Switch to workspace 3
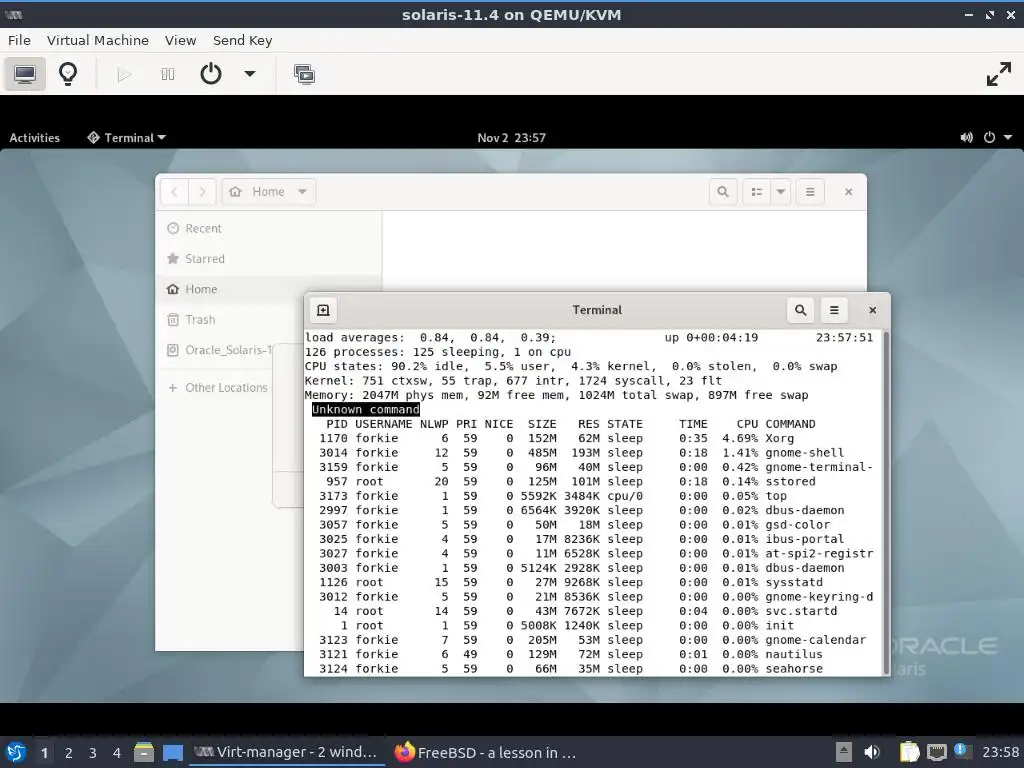The width and height of the screenshot is (1024, 768). pos(93,753)
